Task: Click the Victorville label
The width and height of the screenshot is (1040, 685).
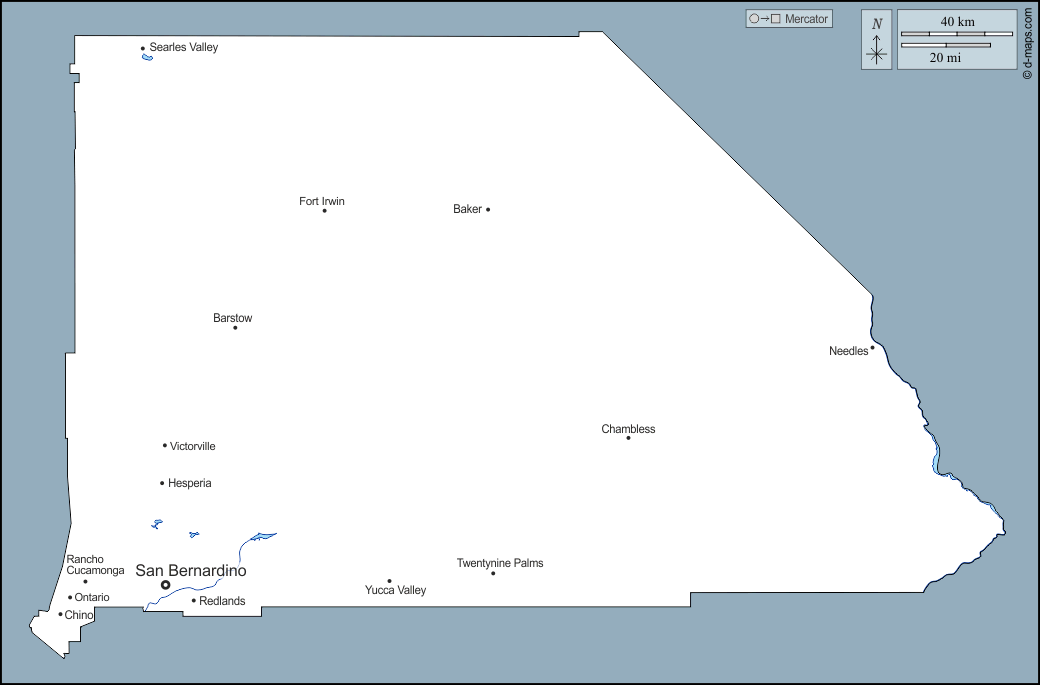Action: [192, 446]
